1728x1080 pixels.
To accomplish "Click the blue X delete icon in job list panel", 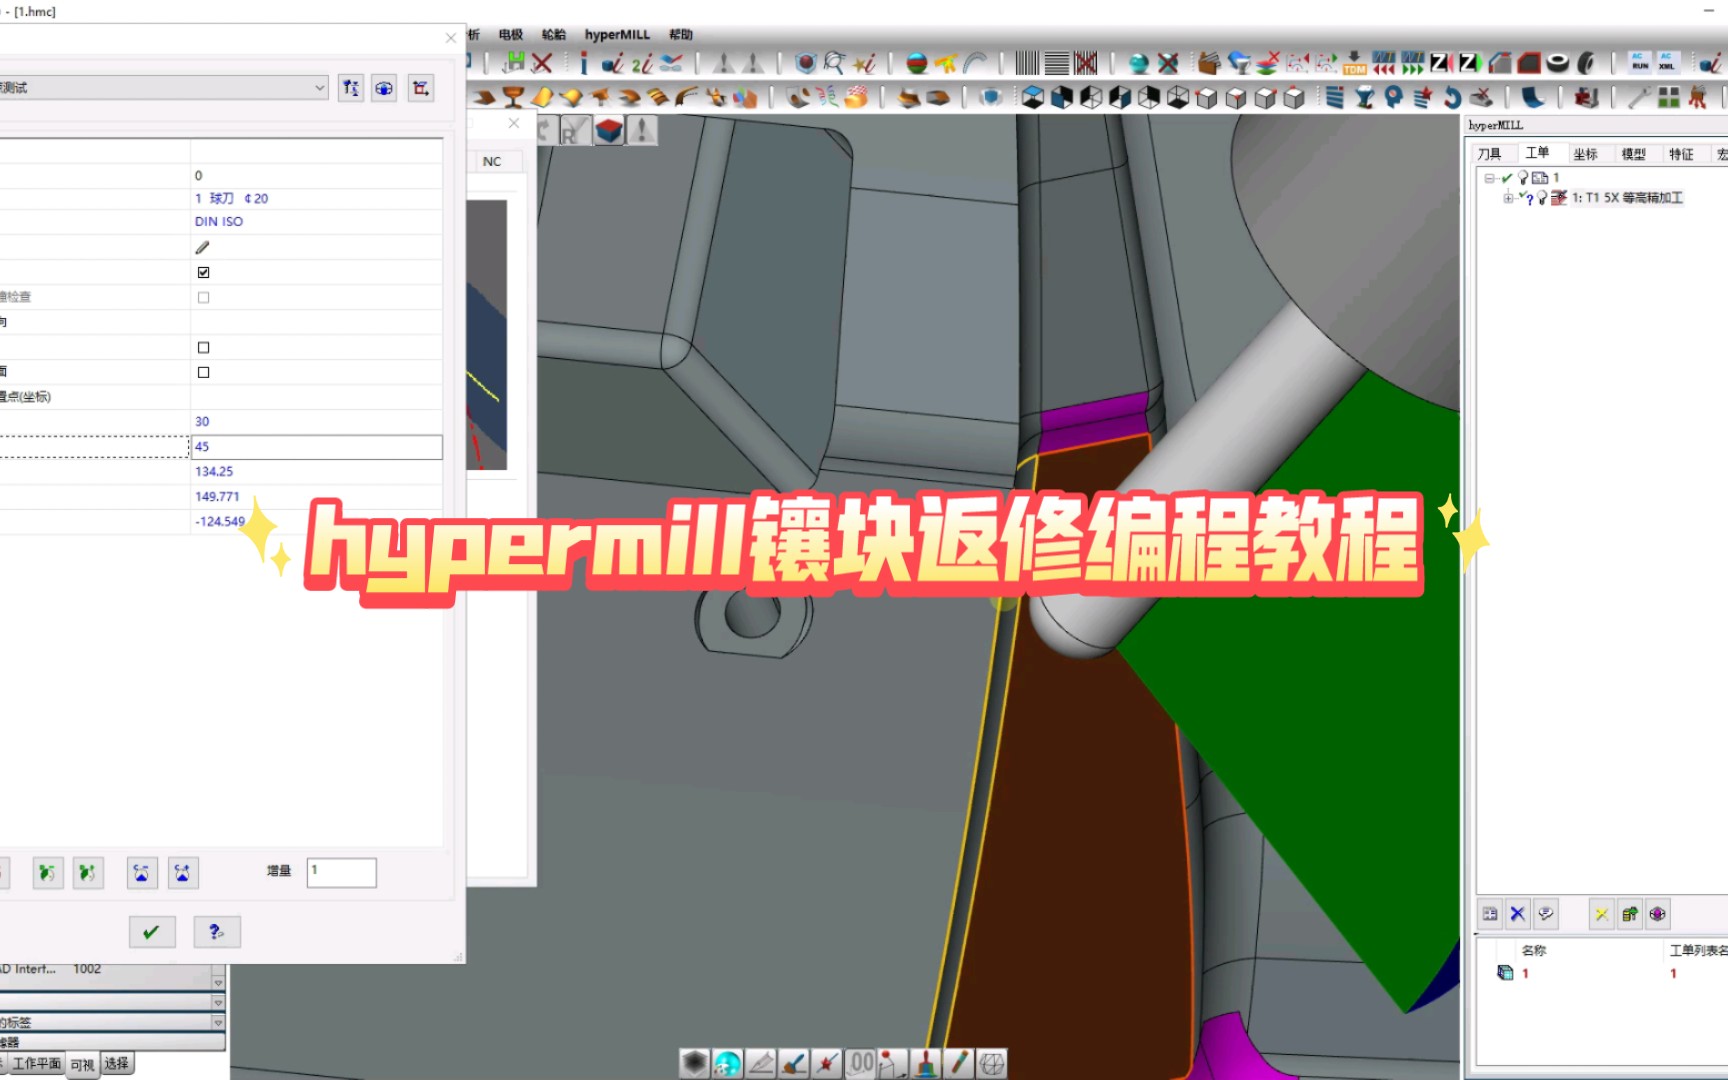I will coord(1518,913).
